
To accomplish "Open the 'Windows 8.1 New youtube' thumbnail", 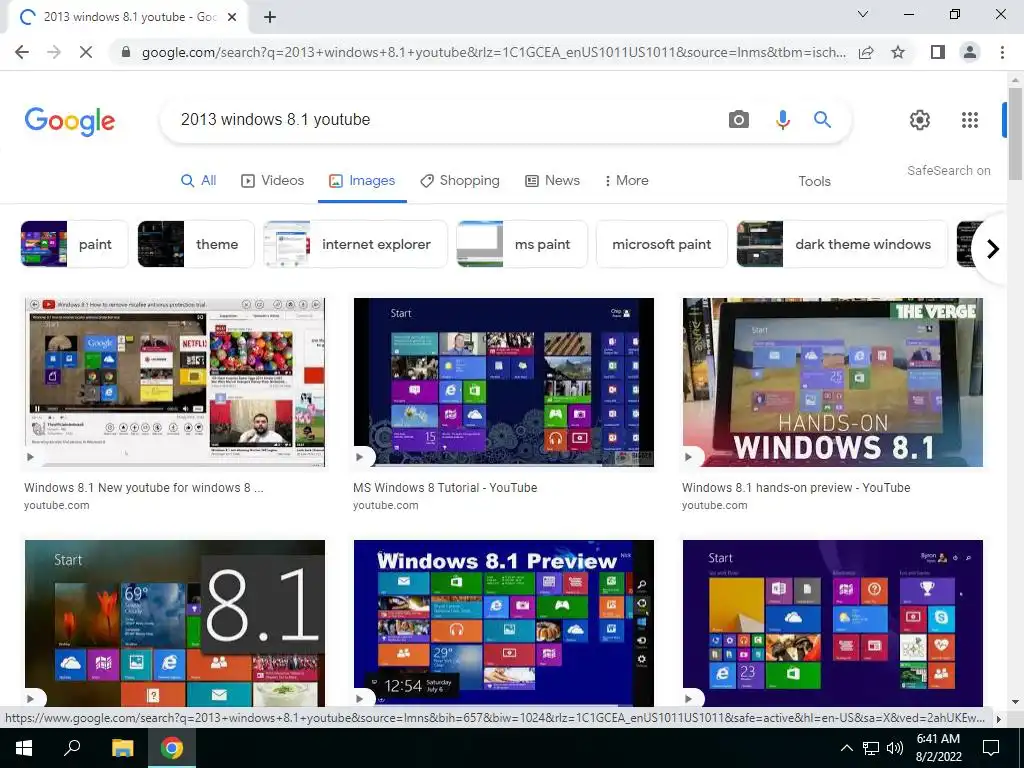I will pyautogui.click(x=175, y=382).
